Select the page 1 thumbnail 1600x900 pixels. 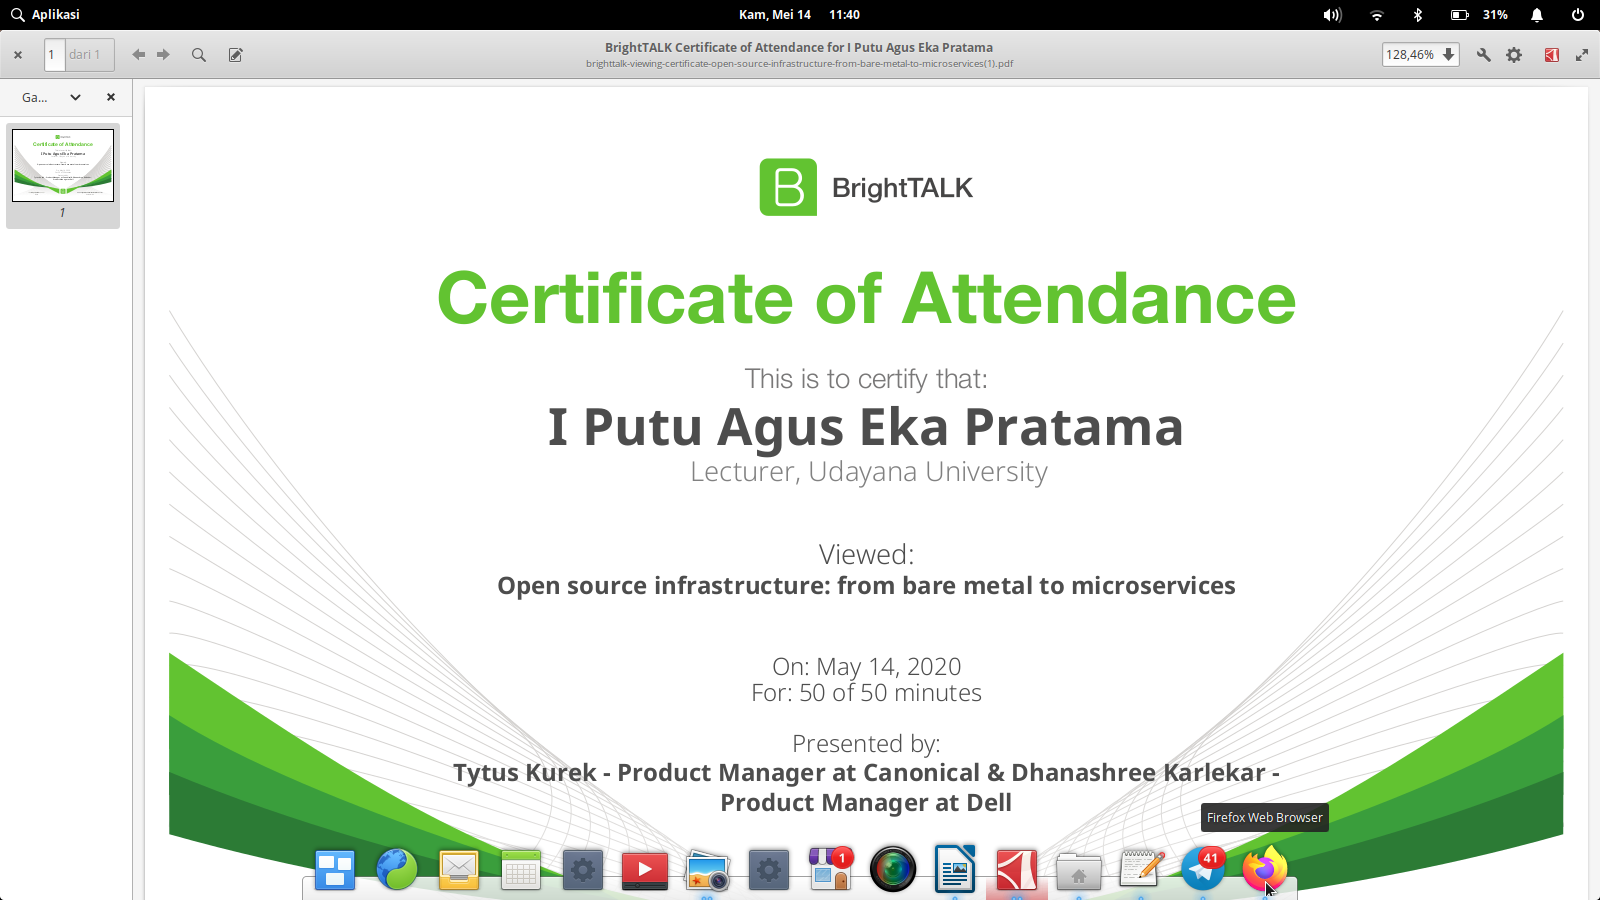coord(63,166)
